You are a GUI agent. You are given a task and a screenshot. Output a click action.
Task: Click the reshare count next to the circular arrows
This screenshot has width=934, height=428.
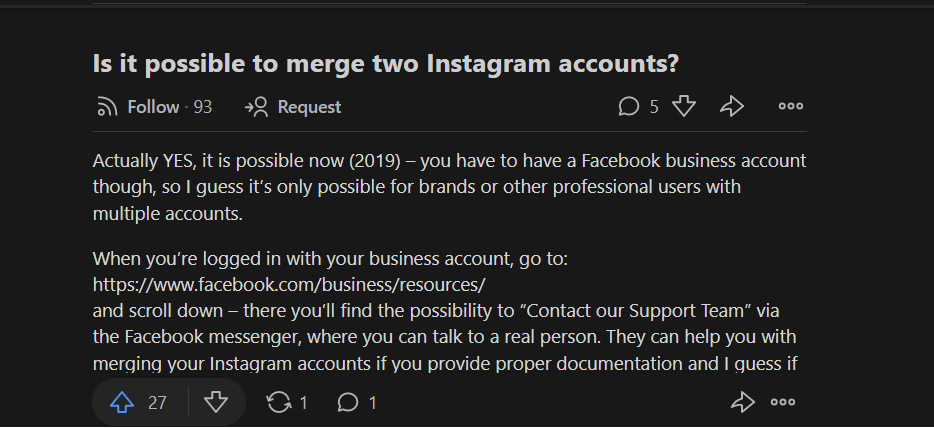[303, 404]
